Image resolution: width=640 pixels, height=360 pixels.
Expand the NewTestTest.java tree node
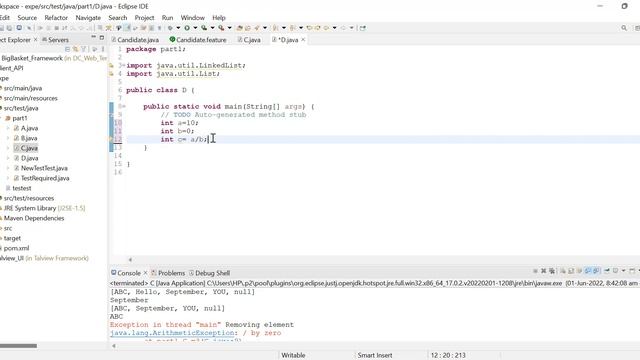tap(8, 168)
